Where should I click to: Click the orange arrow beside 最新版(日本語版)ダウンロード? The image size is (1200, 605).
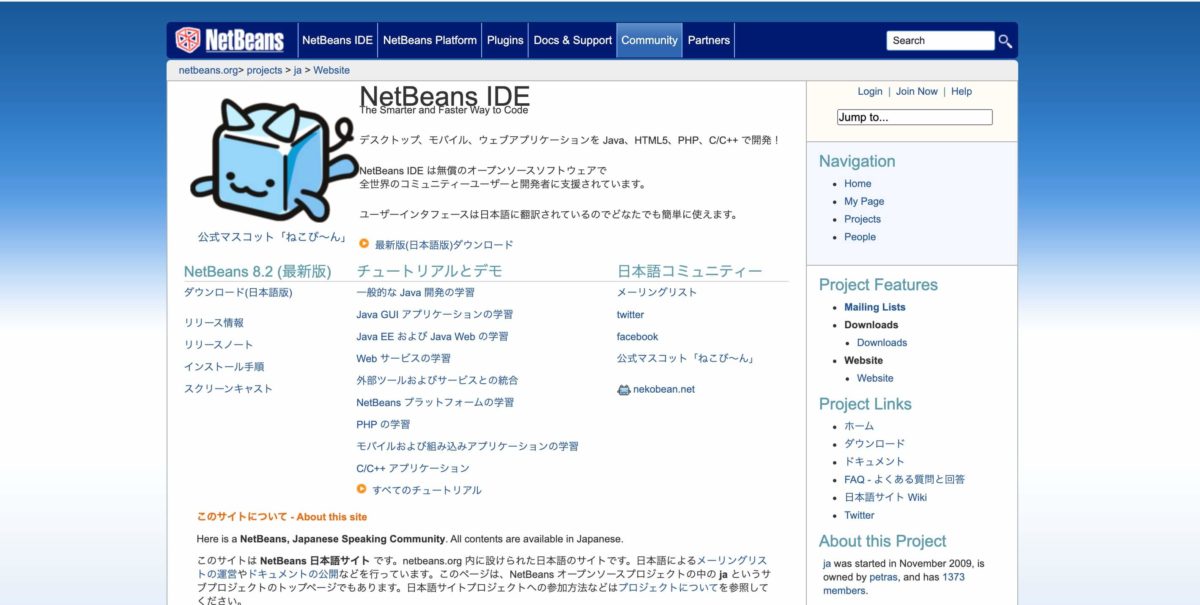pos(364,244)
